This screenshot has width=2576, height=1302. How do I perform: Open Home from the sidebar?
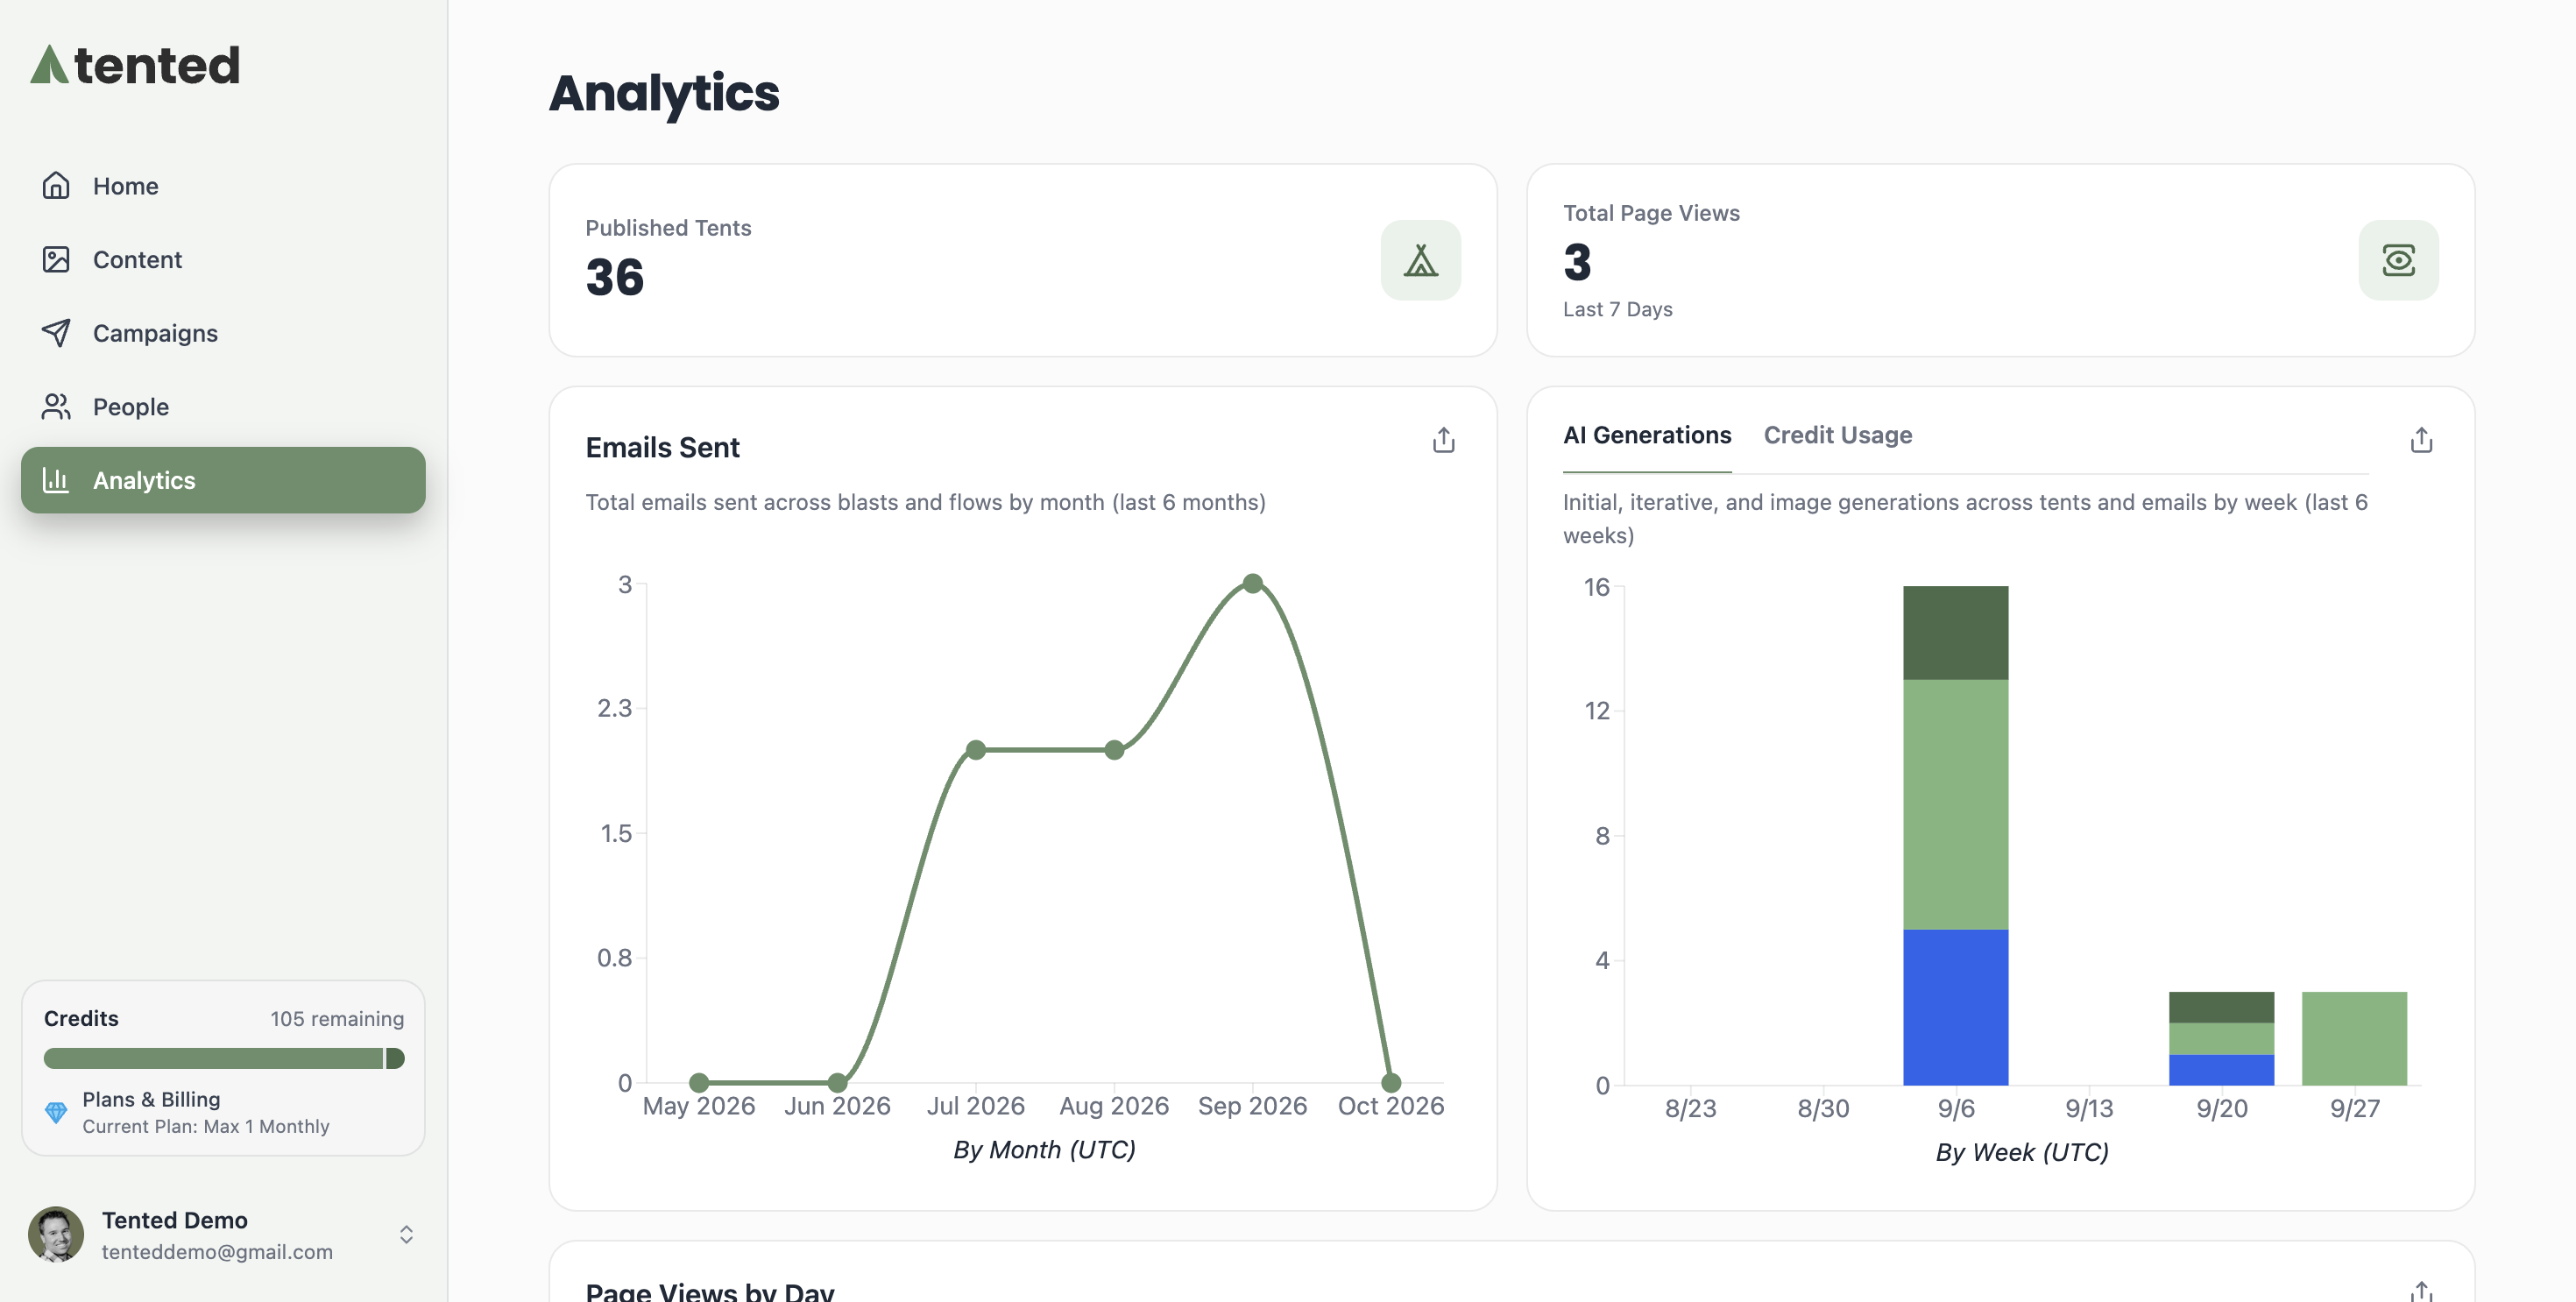pyautogui.click(x=223, y=186)
